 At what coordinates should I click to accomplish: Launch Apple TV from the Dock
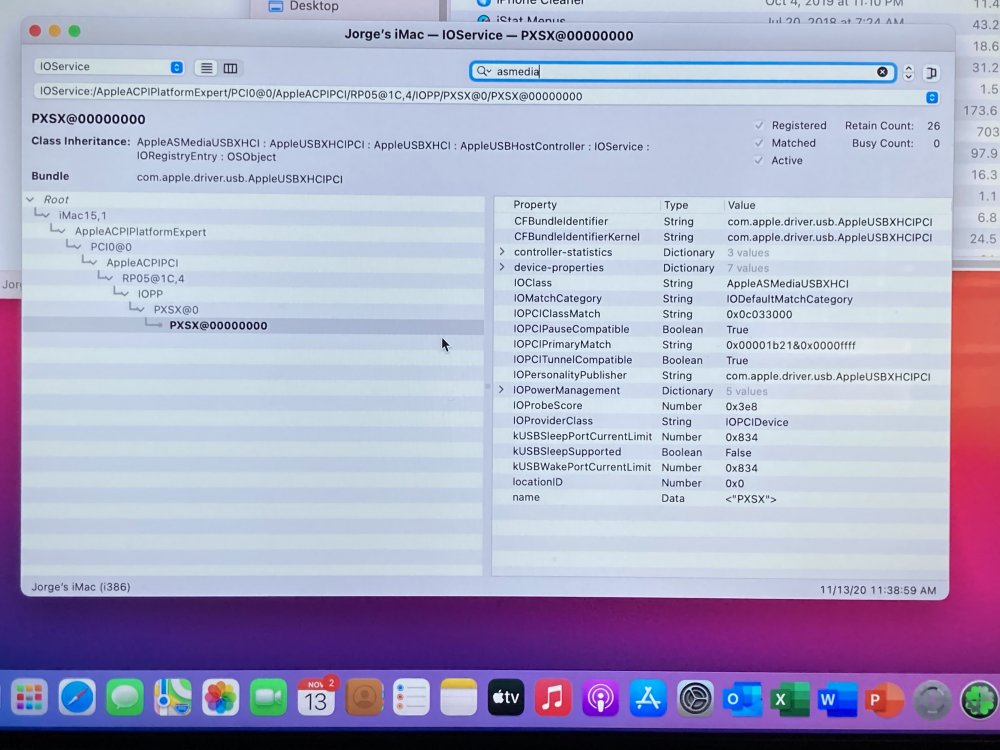click(x=506, y=698)
